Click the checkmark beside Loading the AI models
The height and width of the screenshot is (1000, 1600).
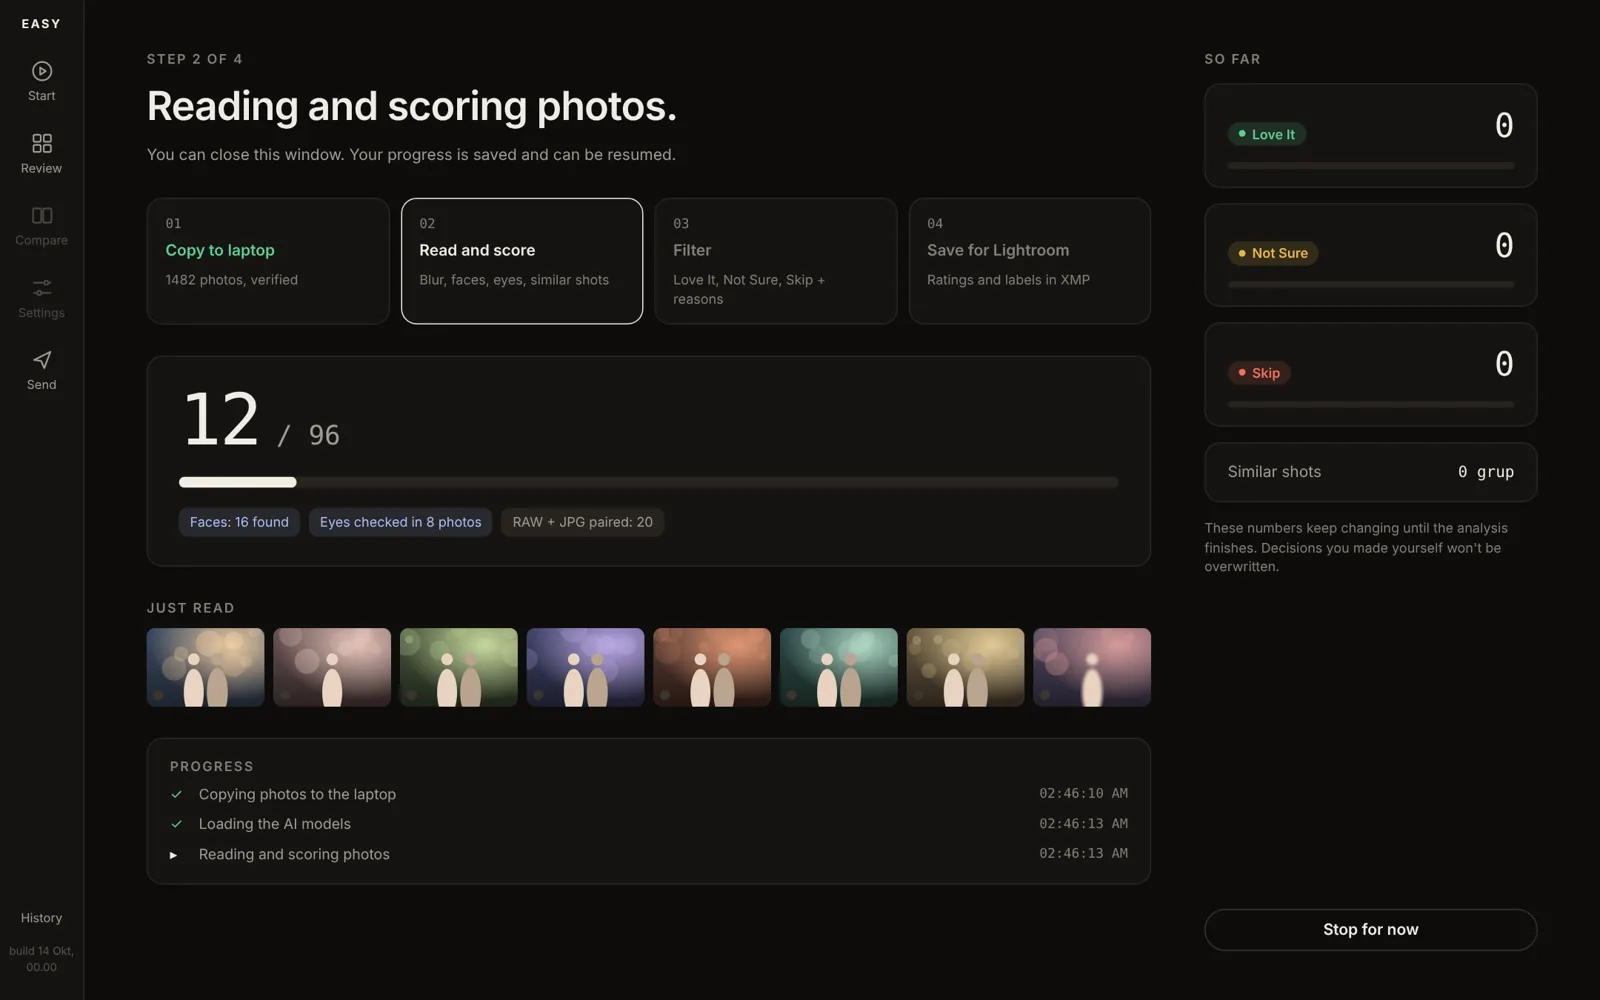(176, 824)
